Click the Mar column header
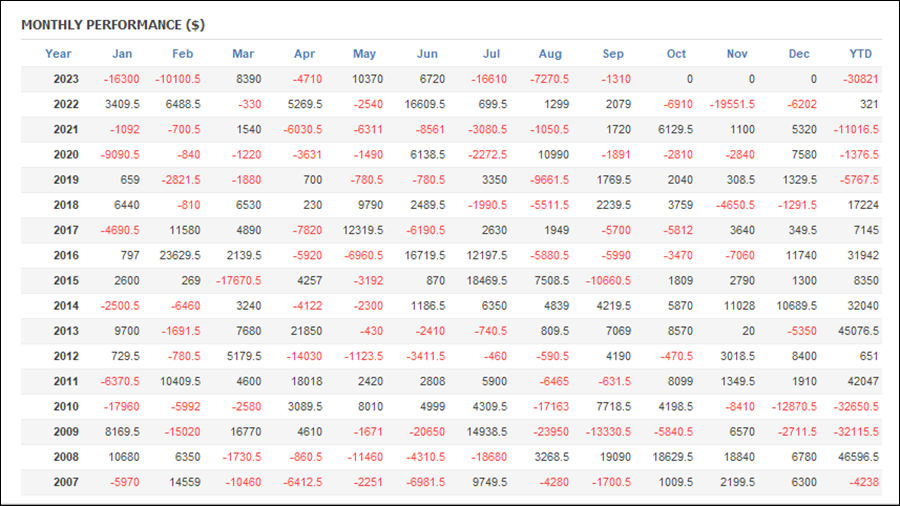This screenshot has width=900, height=506. click(243, 54)
